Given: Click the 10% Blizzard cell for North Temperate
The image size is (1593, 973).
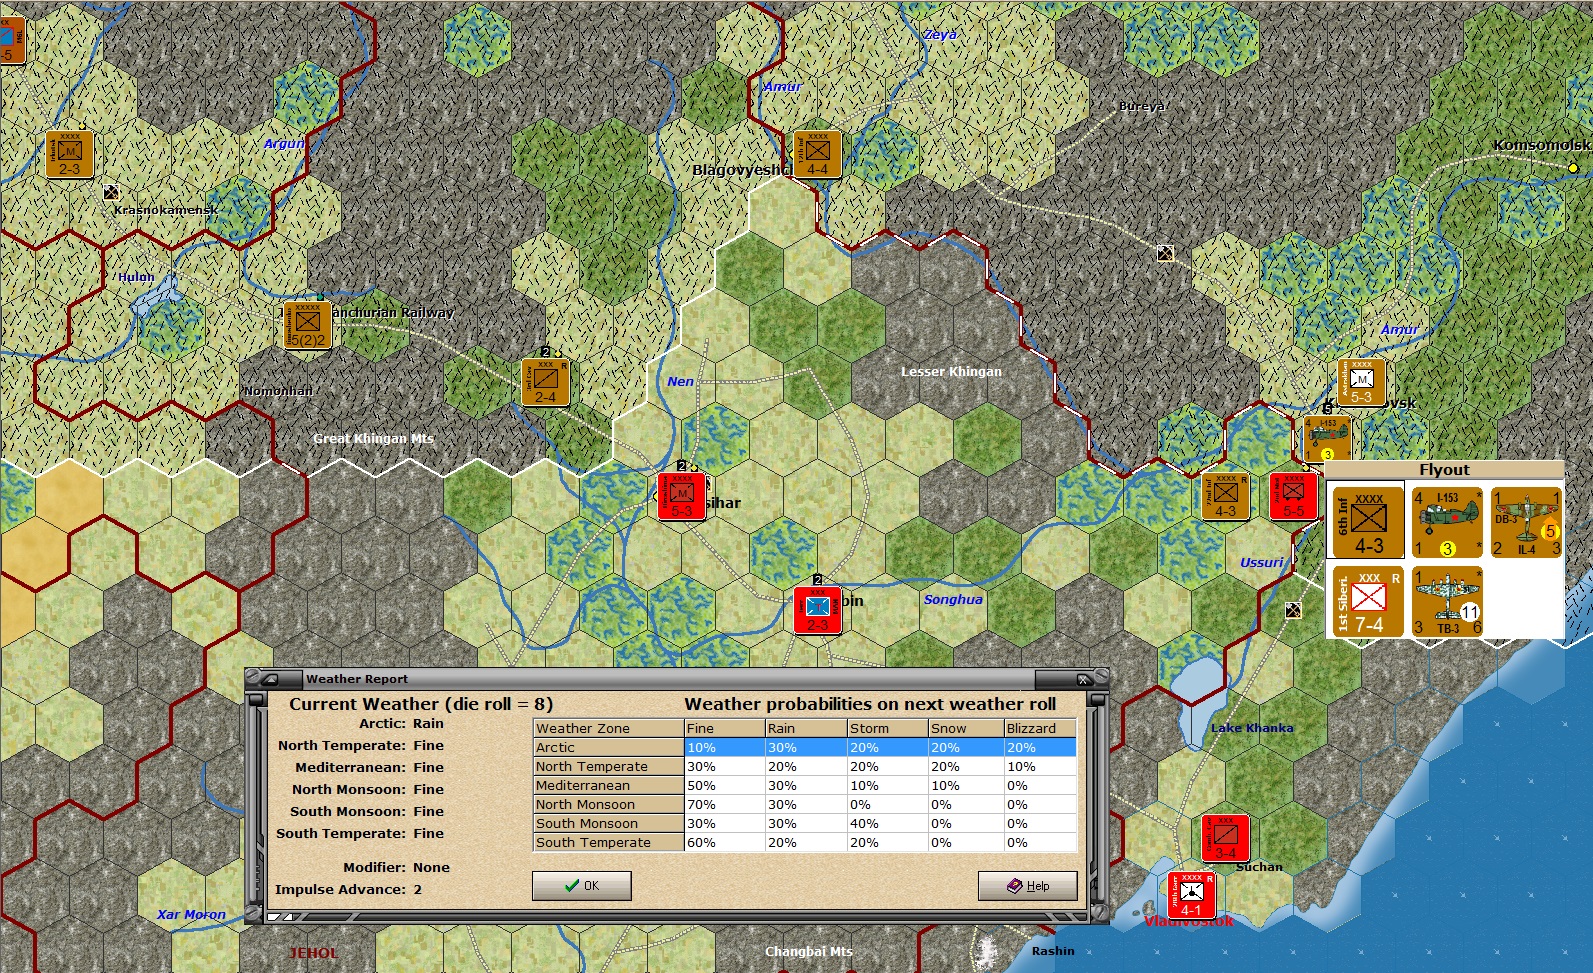Looking at the screenshot, I should tap(1040, 766).
